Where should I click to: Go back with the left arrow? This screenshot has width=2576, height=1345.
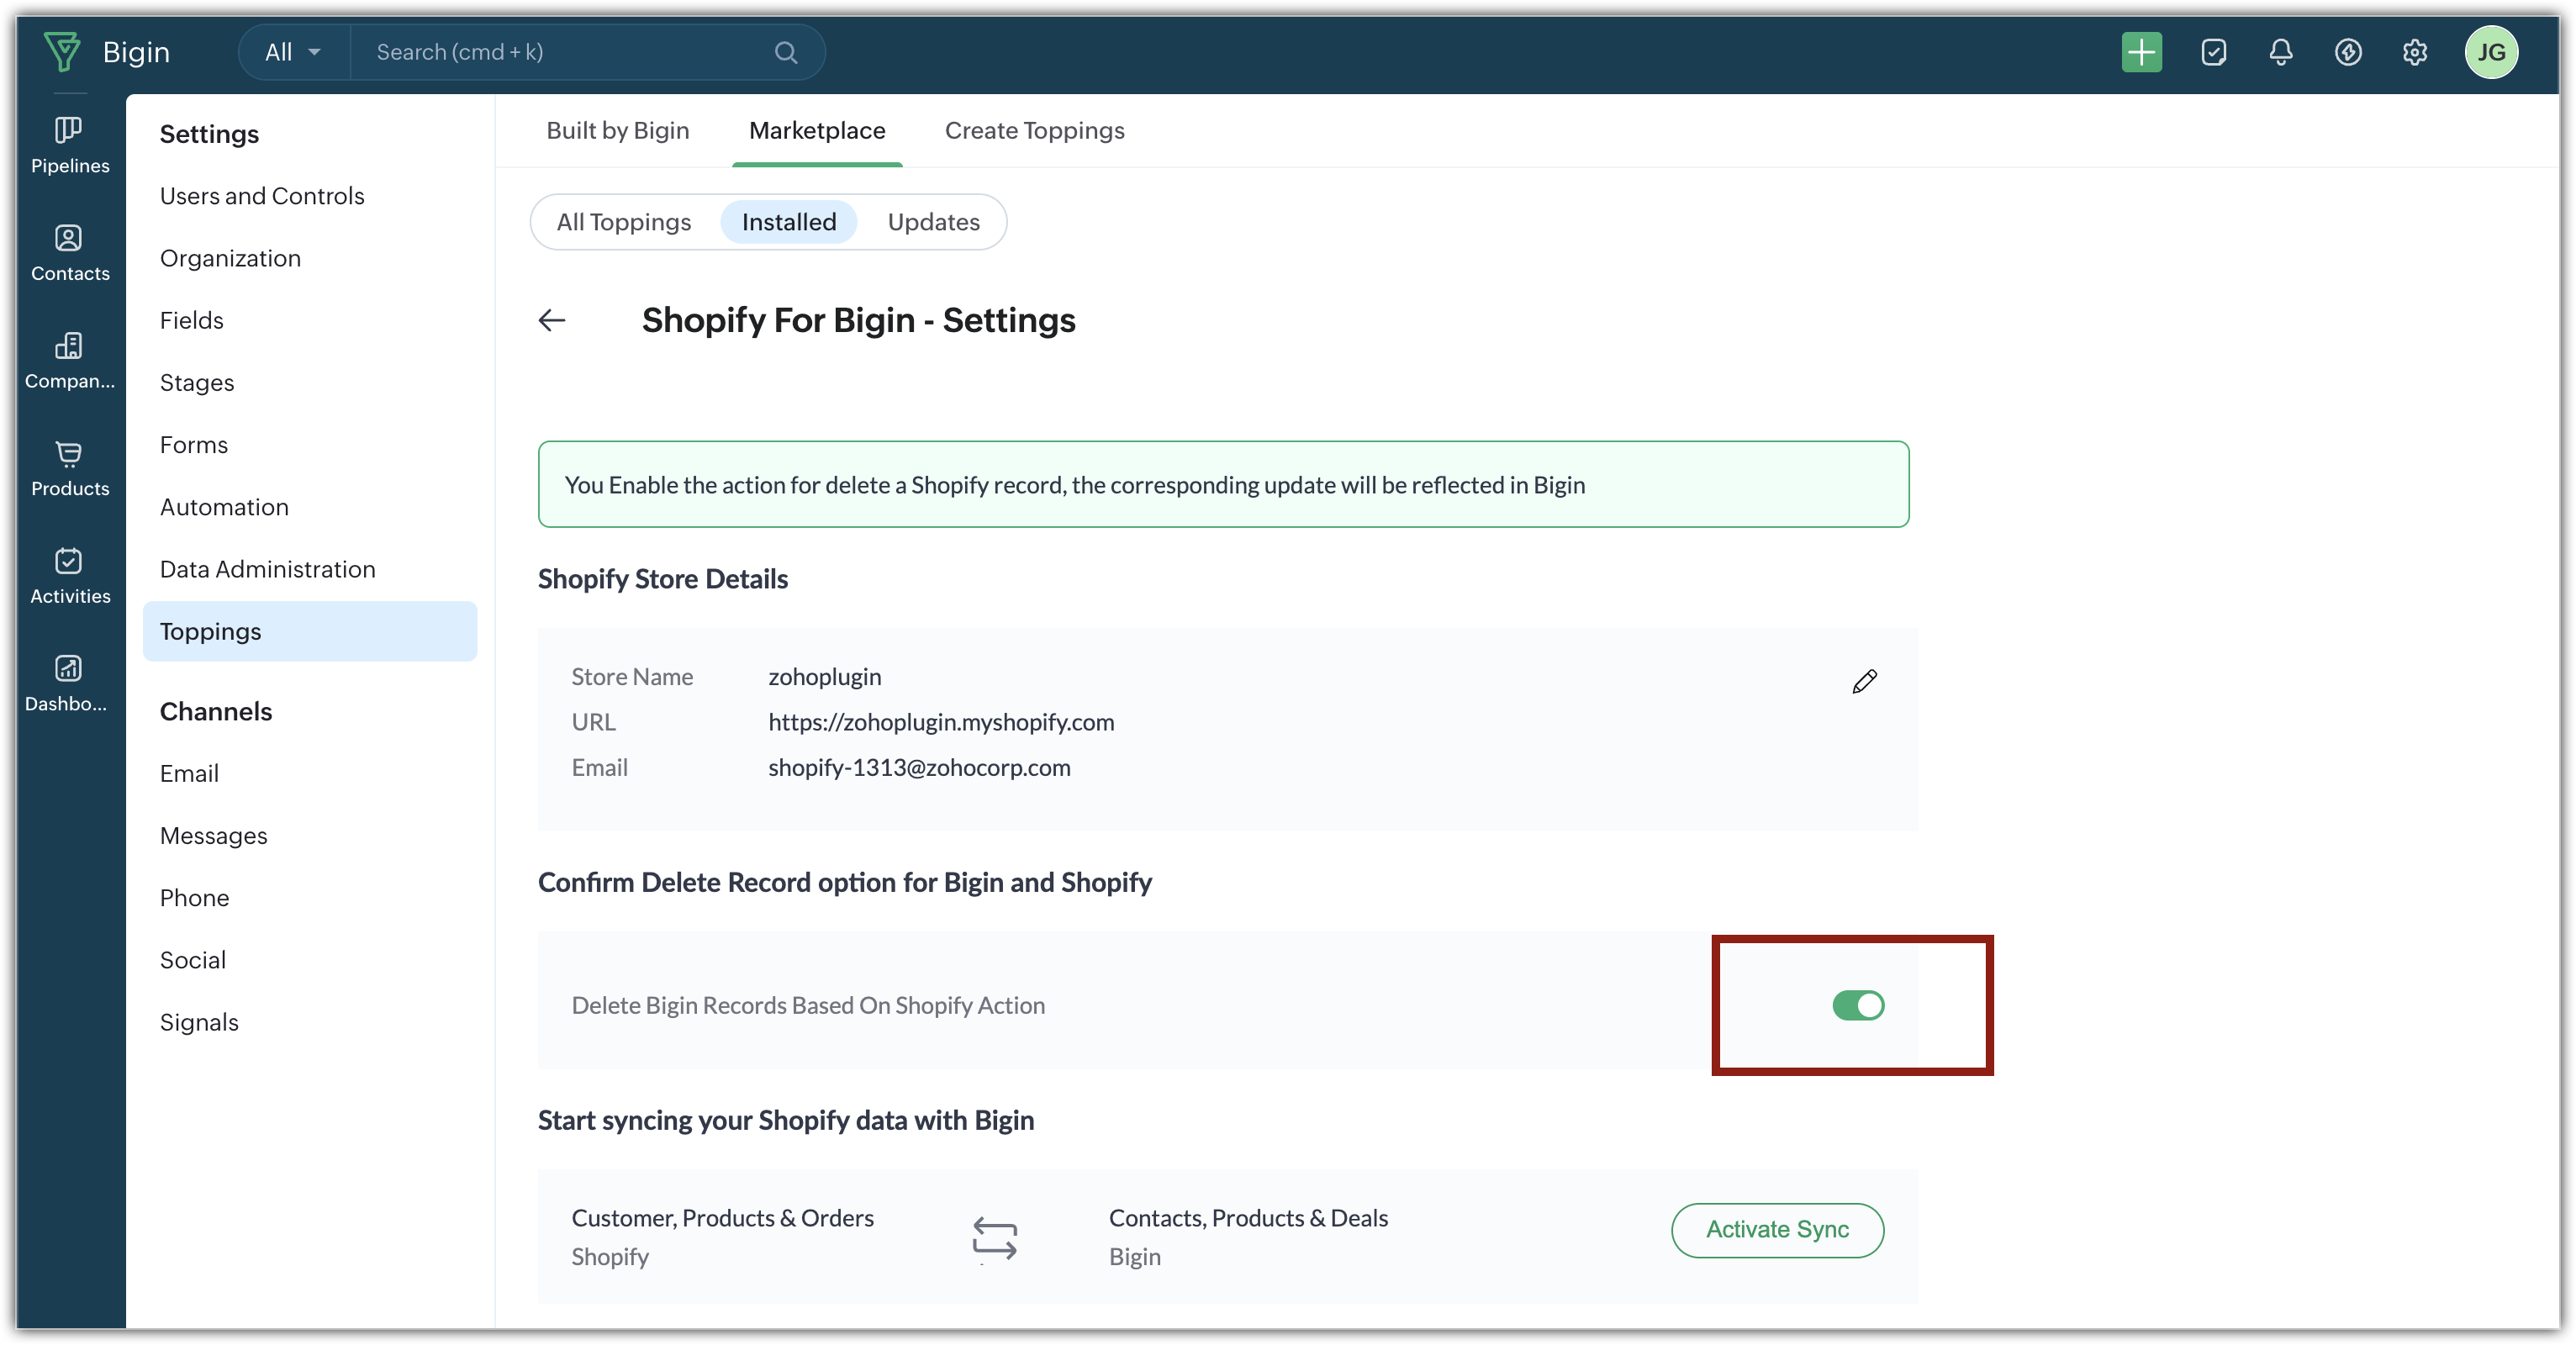click(x=552, y=320)
